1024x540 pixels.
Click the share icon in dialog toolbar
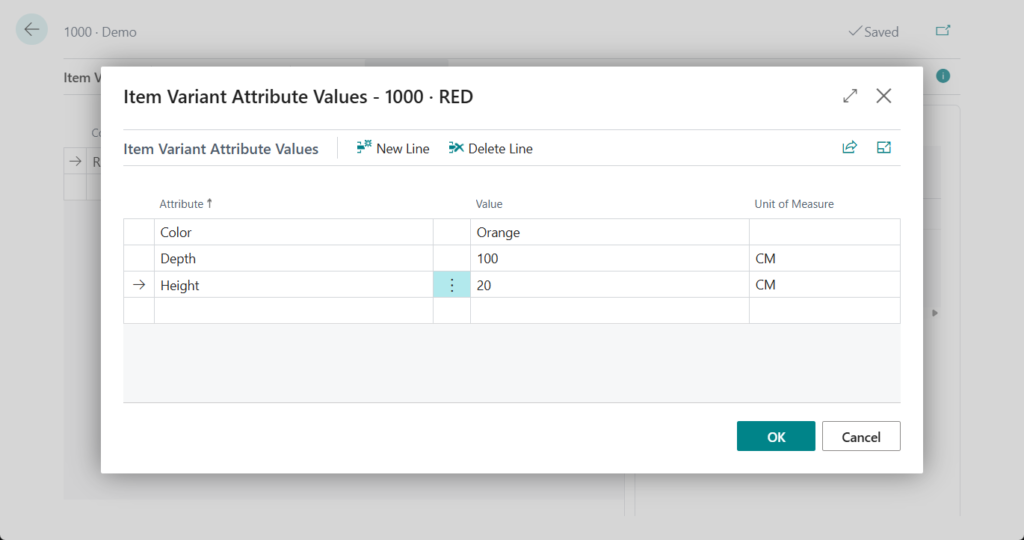tap(849, 148)
